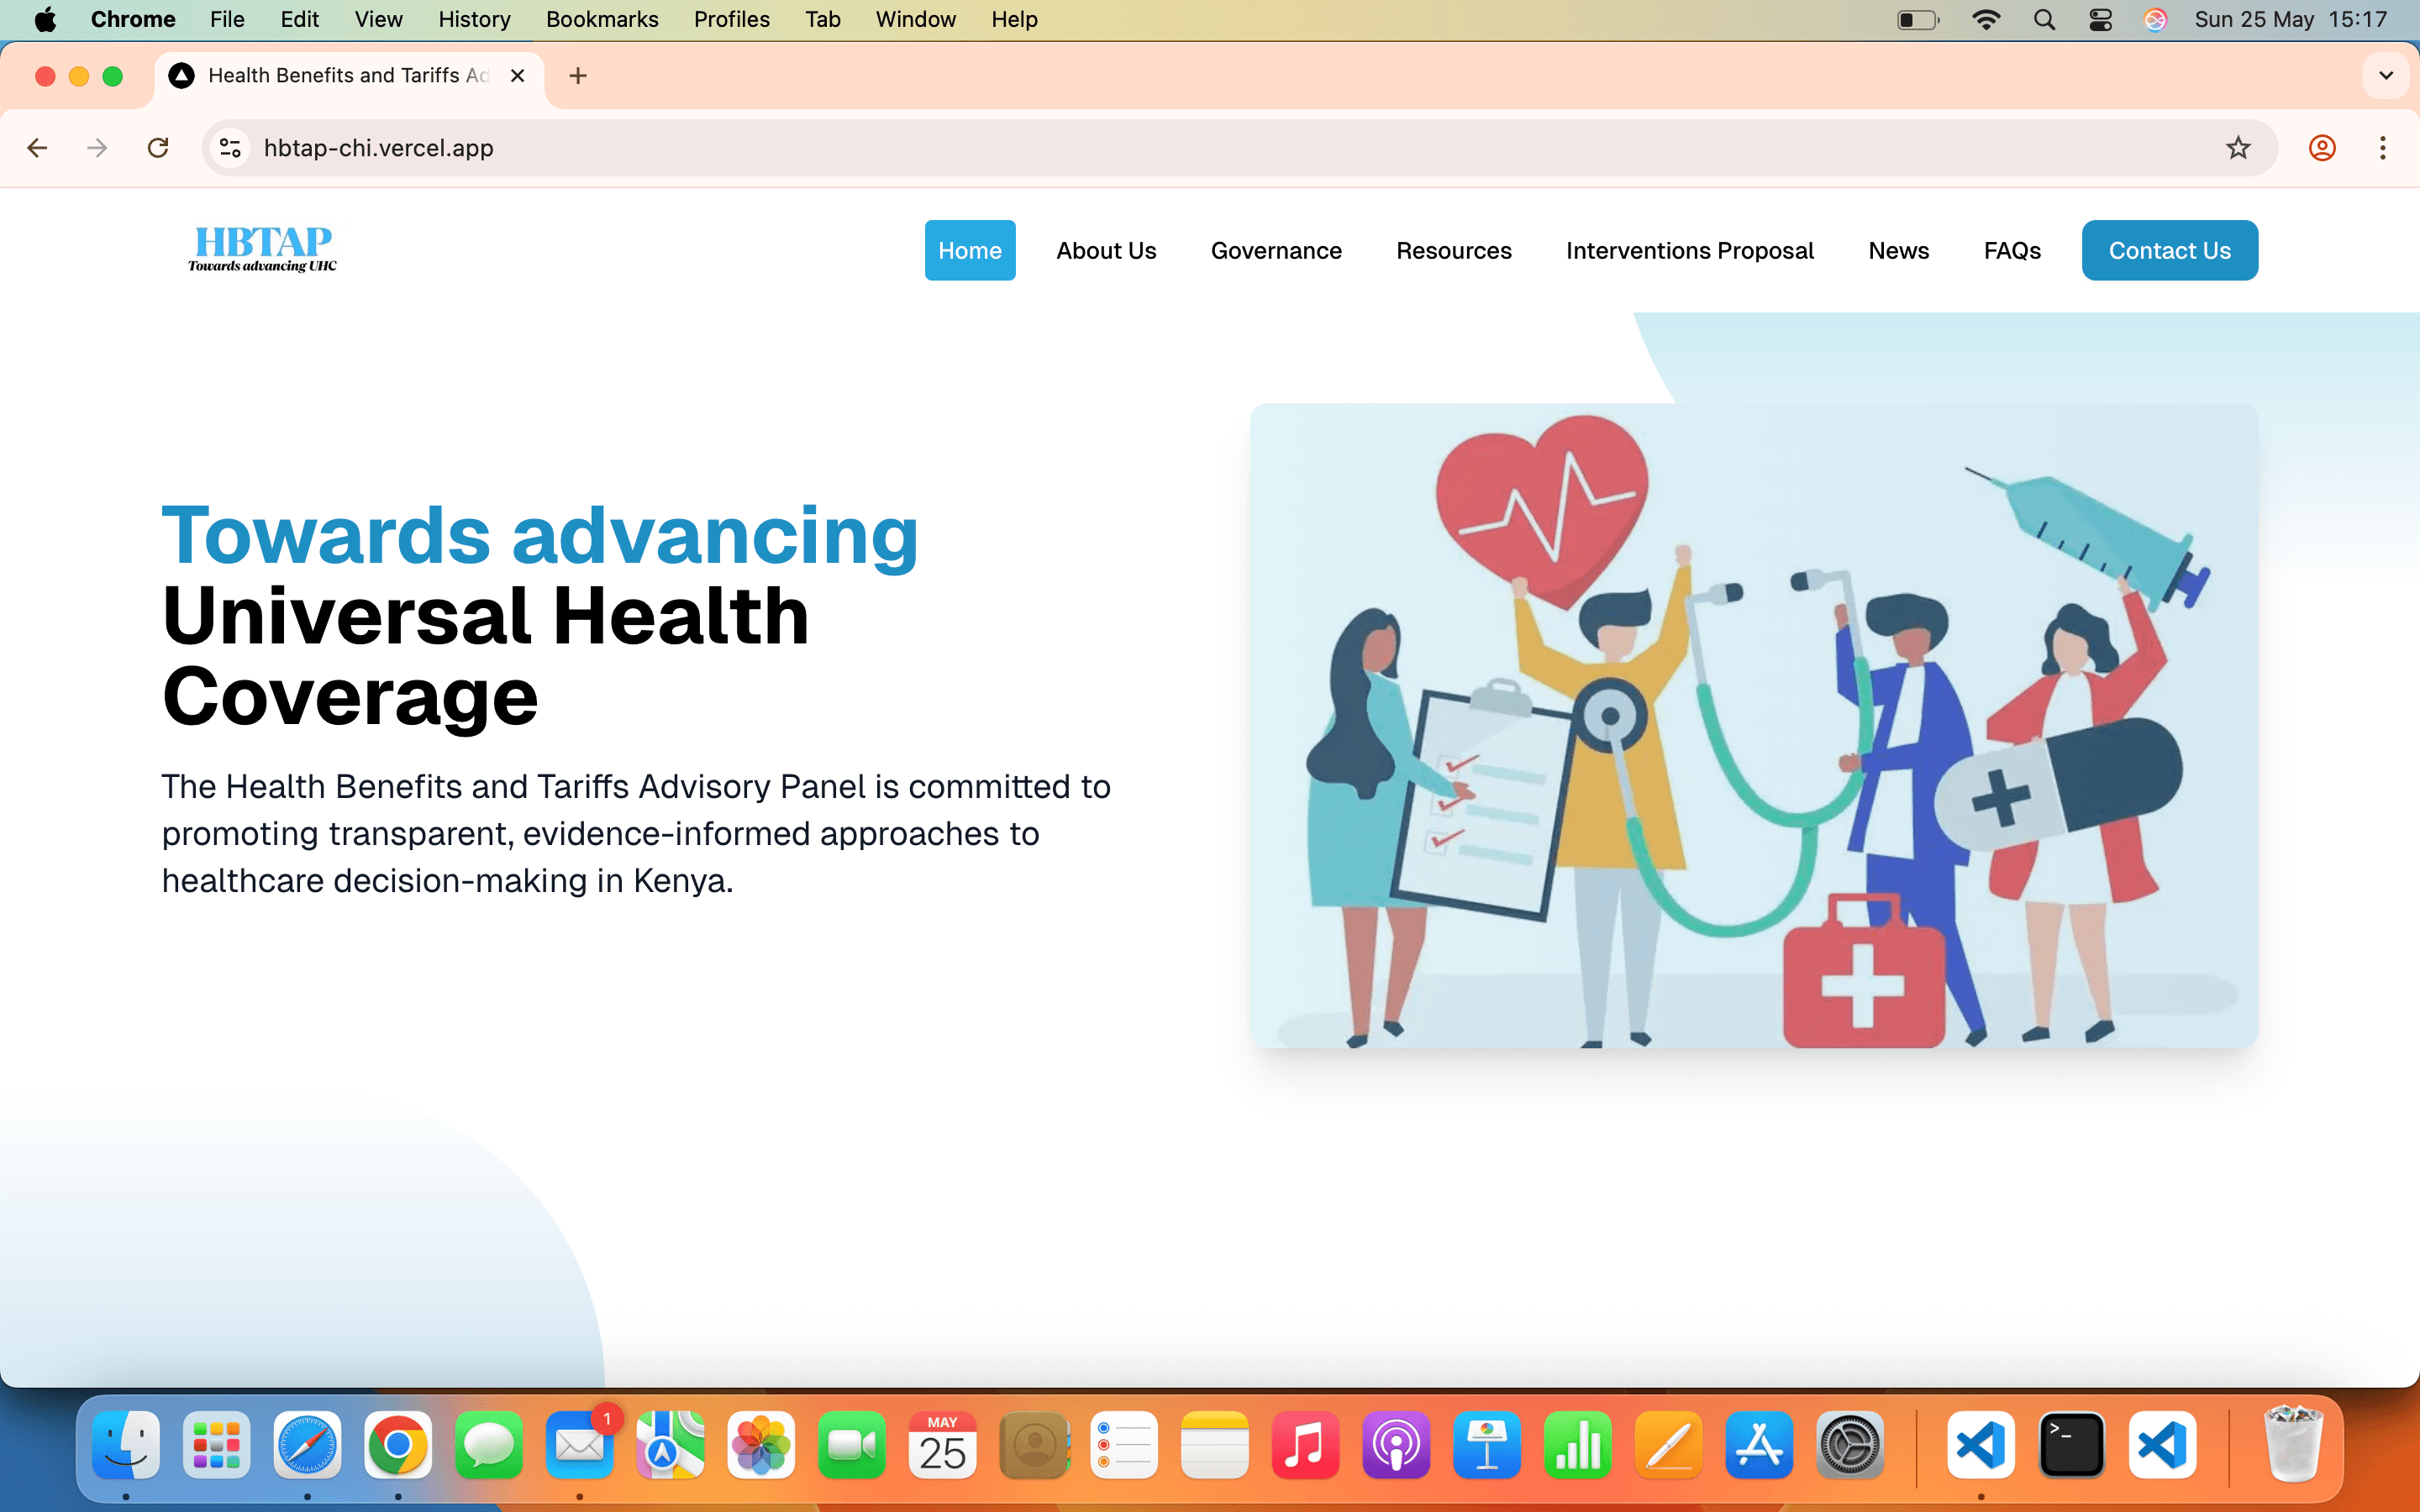Open Google Chrome from the dock
Screen dimensions: 2420x1512
tap(398, 1445)
